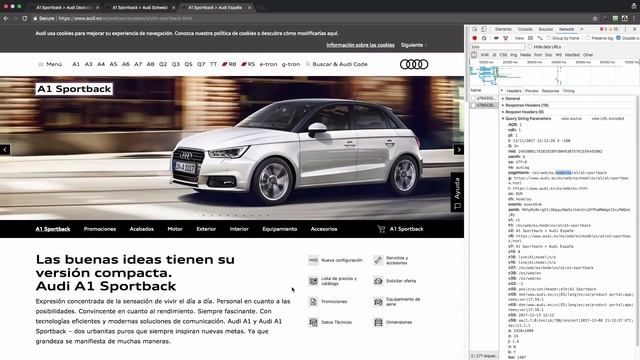Viewport: 640px width, 360px height.
Task: Open the Ayuda help side tab
Action: (x=457, y=192)
